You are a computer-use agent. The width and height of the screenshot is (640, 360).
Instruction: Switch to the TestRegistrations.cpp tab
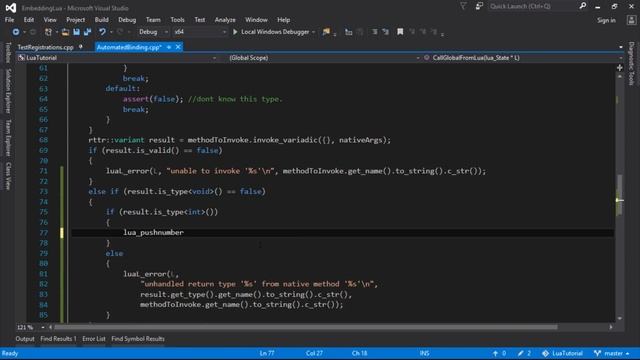point(45,47)
